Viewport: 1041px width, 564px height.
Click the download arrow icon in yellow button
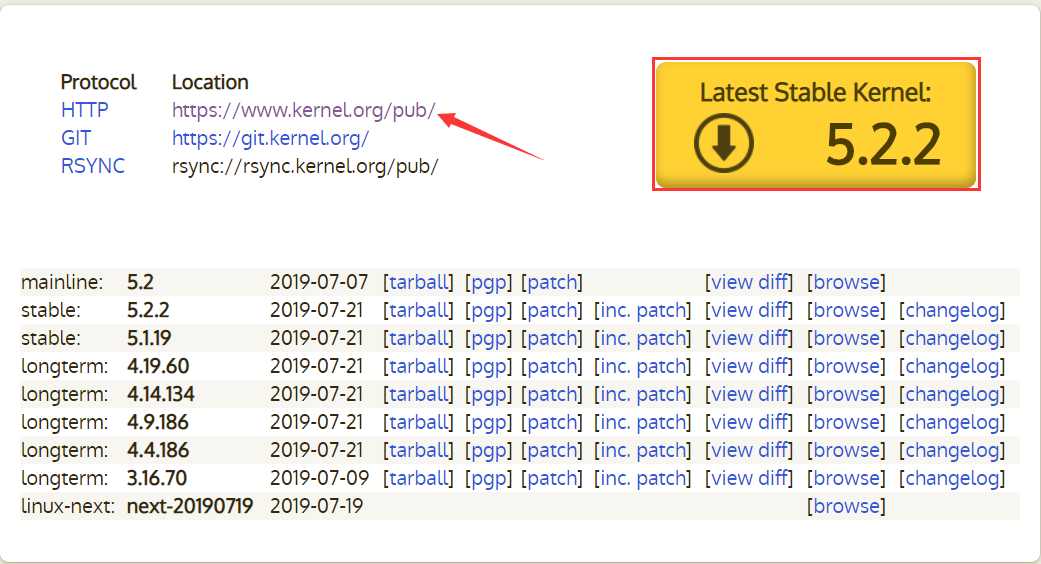tap(724, 143)
